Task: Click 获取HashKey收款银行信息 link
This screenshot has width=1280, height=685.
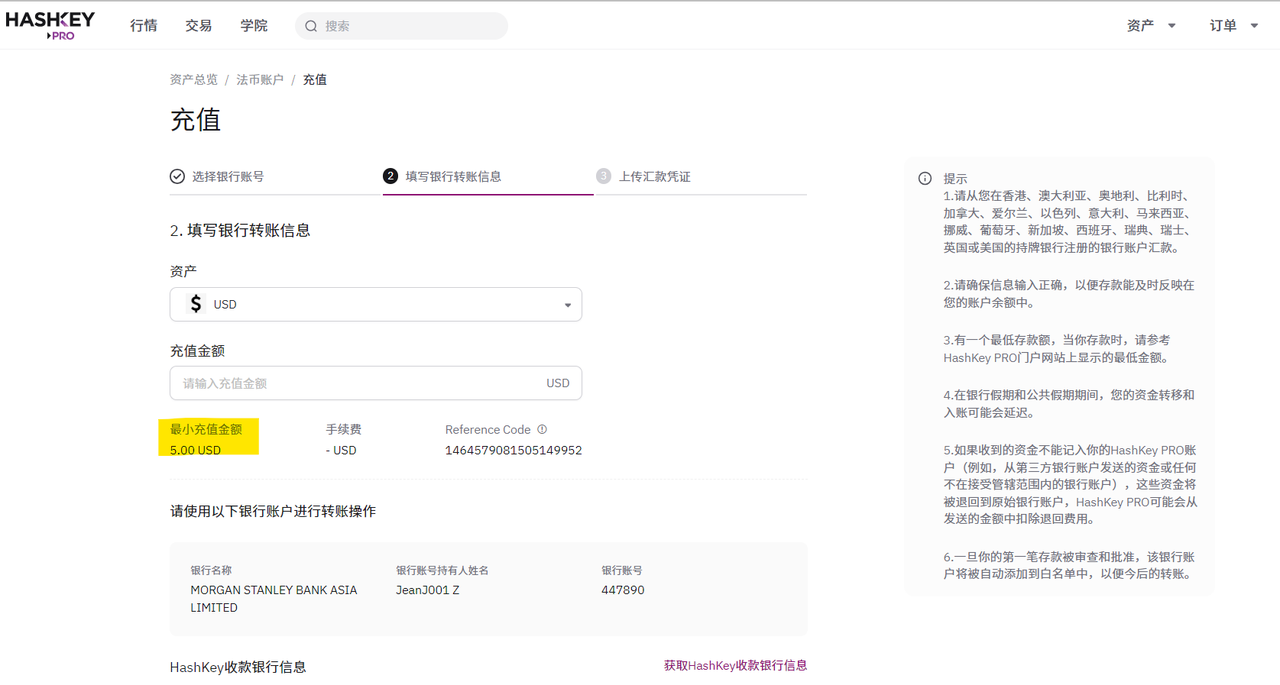Action: 736,666
